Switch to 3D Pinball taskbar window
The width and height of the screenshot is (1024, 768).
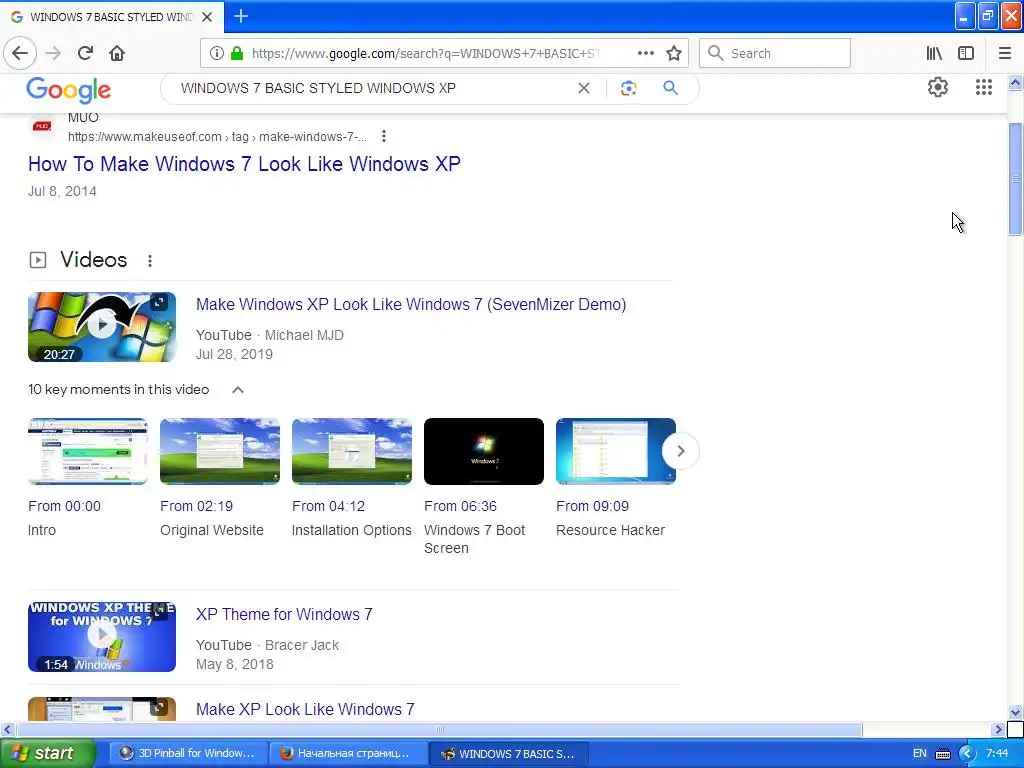coord(189,753)
